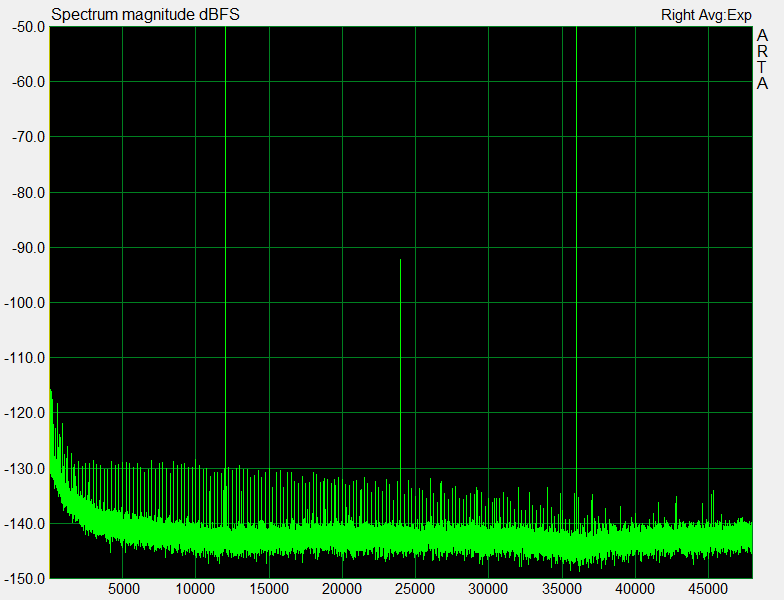The image size is (784, 600).
Task: Click the 40000 frequency axis label
Action: coord(635,589)
